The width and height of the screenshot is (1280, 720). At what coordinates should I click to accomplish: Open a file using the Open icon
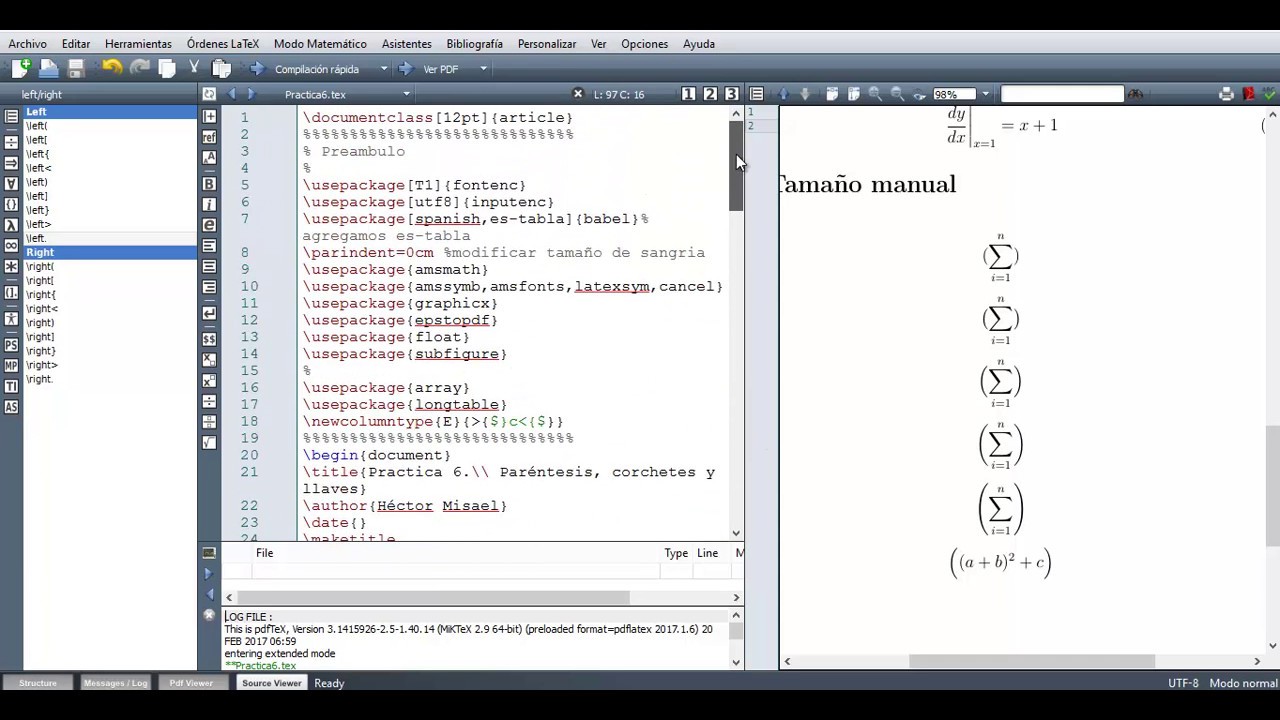(48, 68)
